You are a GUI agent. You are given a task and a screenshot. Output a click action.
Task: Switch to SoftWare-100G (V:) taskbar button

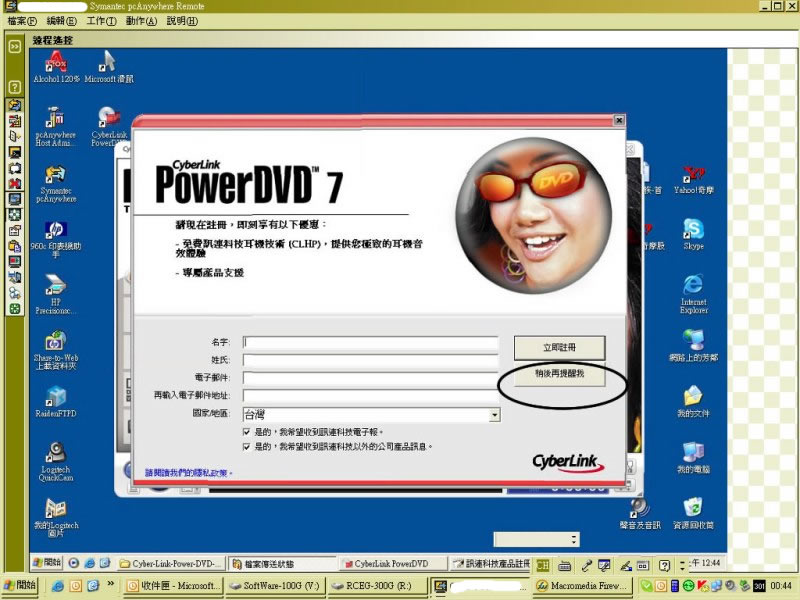point(275,586)
